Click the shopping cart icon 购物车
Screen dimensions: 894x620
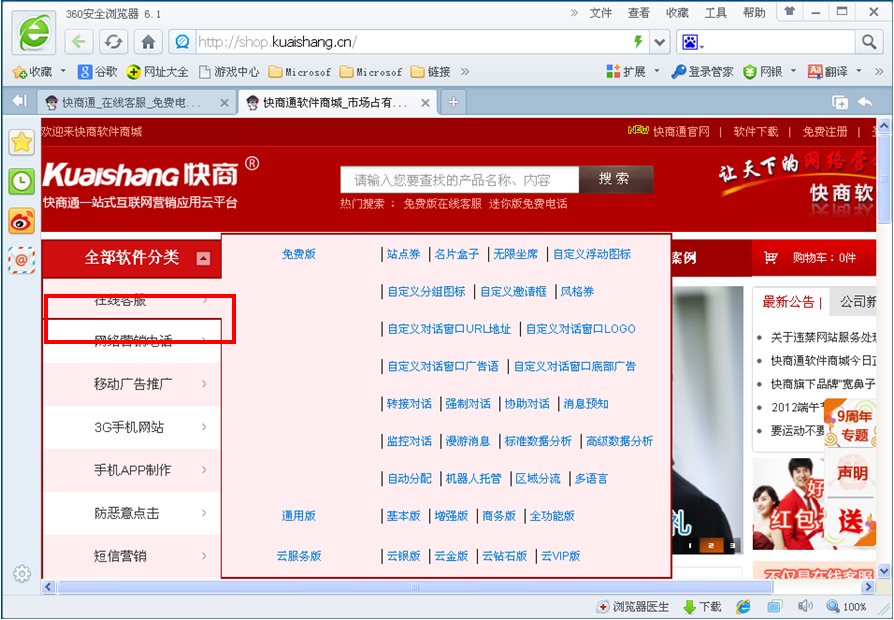click(771, 258)
